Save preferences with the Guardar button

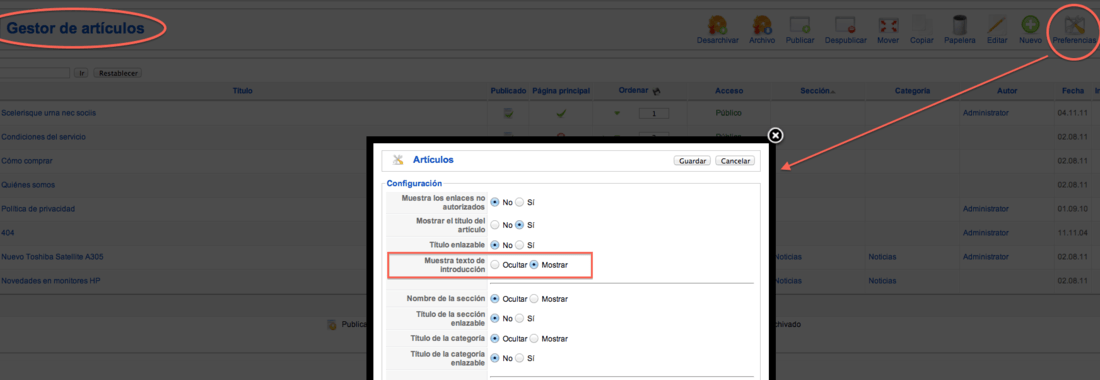coord(692,161)
